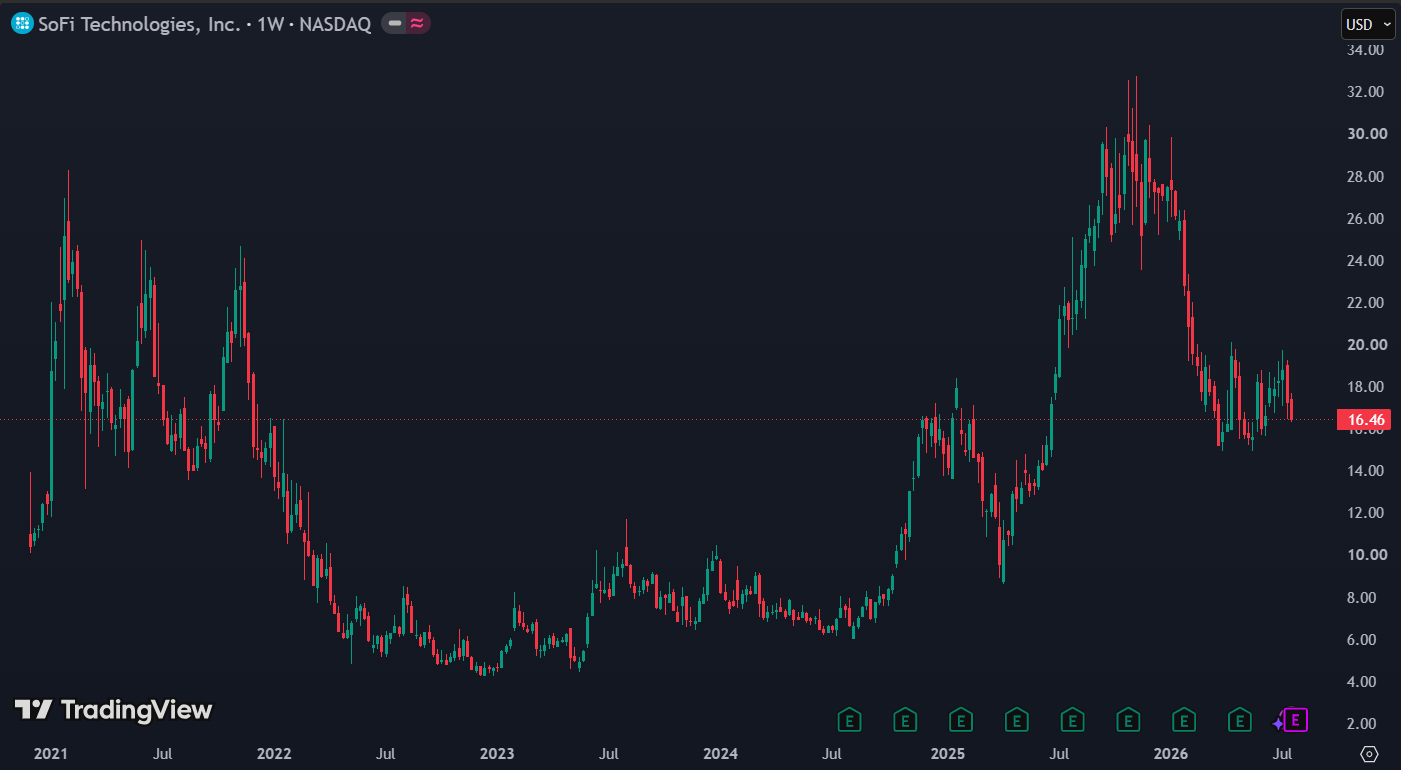Image resolution: width=1401 pixels, height=770 pixels.
Task: Click the leftmost green earnings E marker
Action: (849, 719)
